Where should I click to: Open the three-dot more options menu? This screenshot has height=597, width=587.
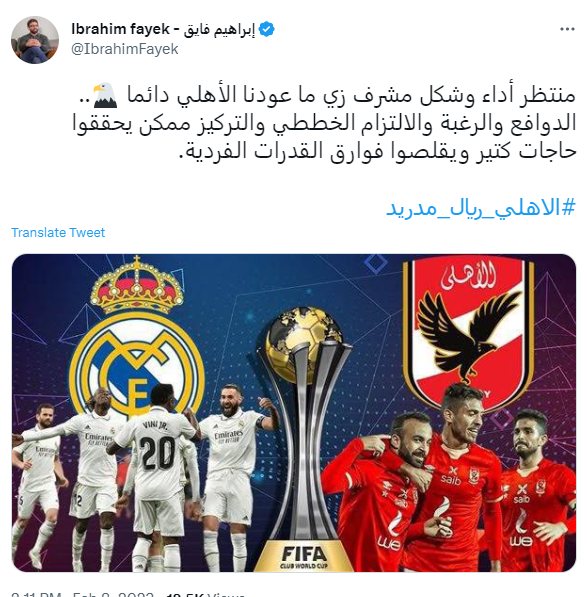[x=567, y=29]
